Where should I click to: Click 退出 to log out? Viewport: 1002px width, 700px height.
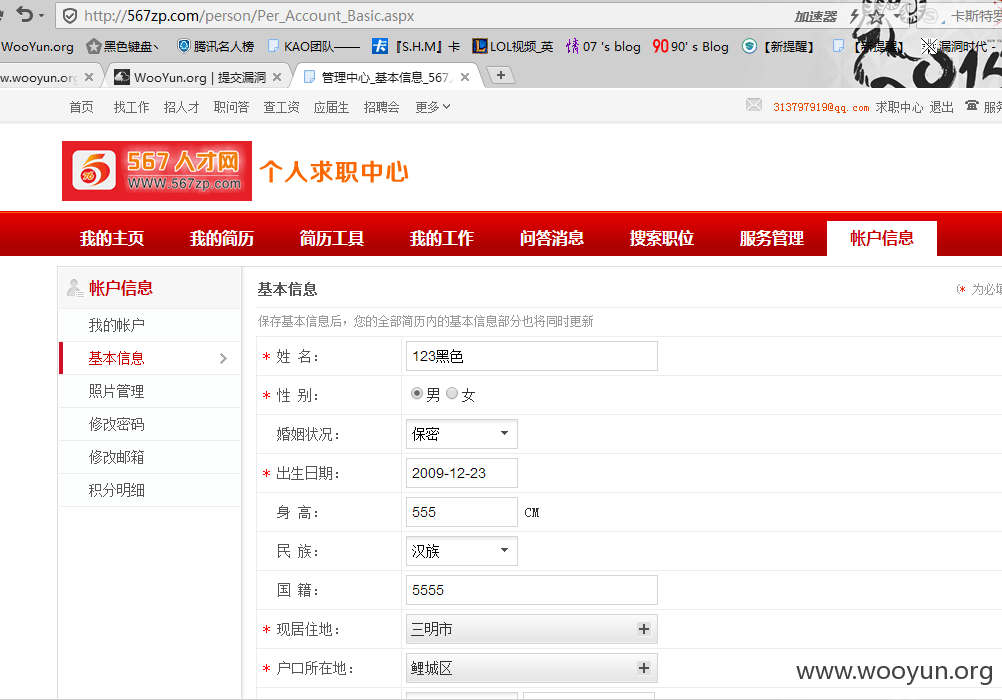tap(941, 107)
